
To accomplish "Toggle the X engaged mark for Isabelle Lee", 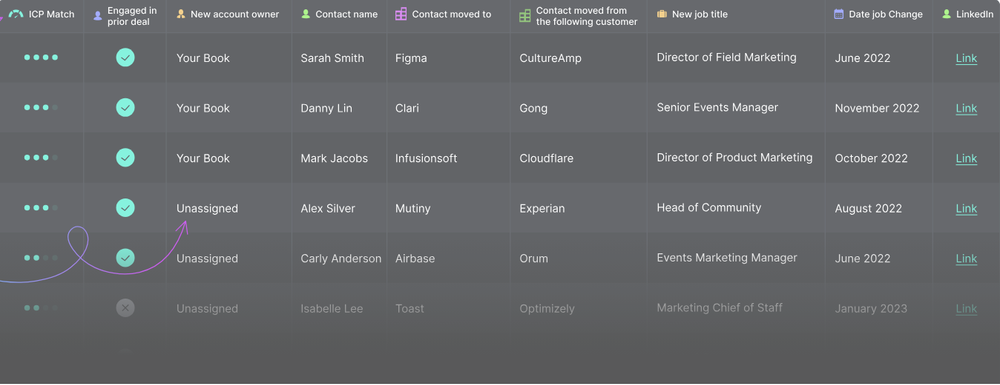I will [125, 309].
